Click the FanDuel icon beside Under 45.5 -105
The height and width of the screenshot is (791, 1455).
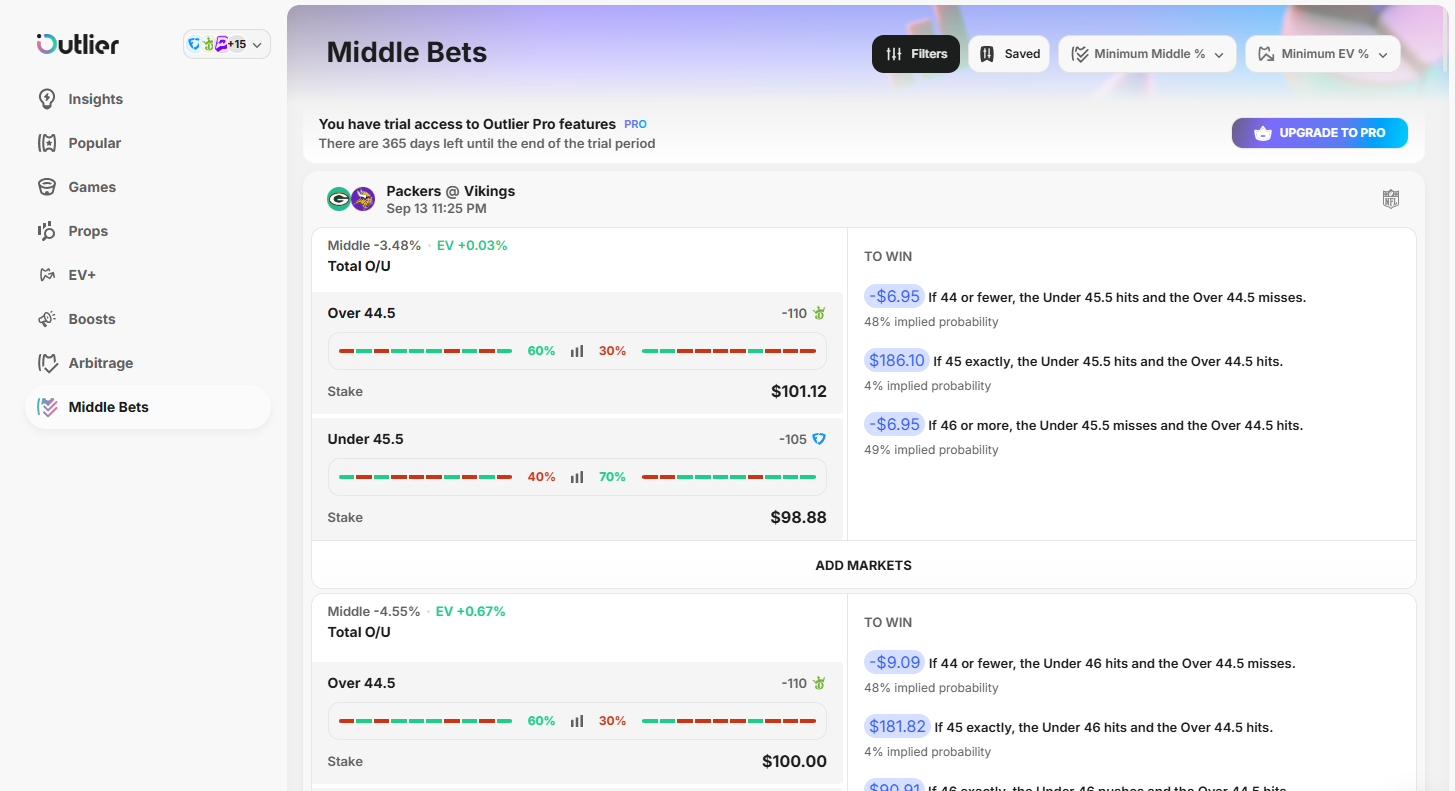[819, 439]
